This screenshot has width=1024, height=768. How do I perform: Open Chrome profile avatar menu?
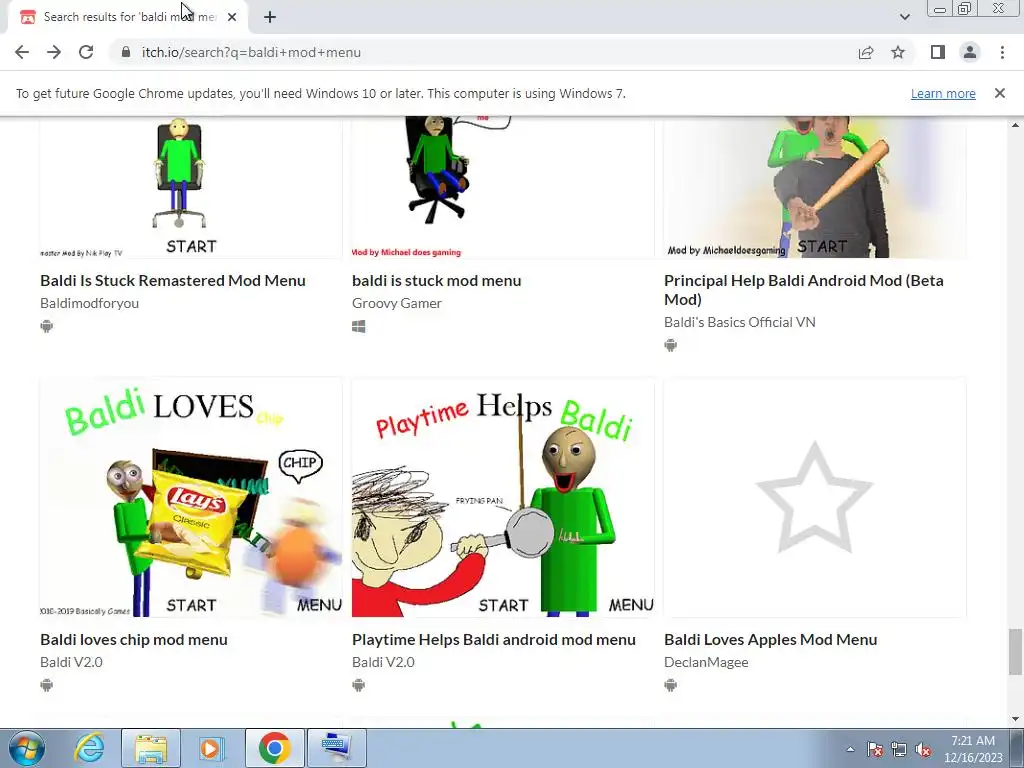tap(970, 52)
